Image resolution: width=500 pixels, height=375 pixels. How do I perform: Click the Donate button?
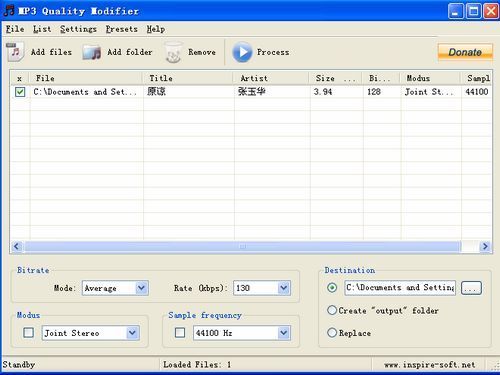coord(465,52)
